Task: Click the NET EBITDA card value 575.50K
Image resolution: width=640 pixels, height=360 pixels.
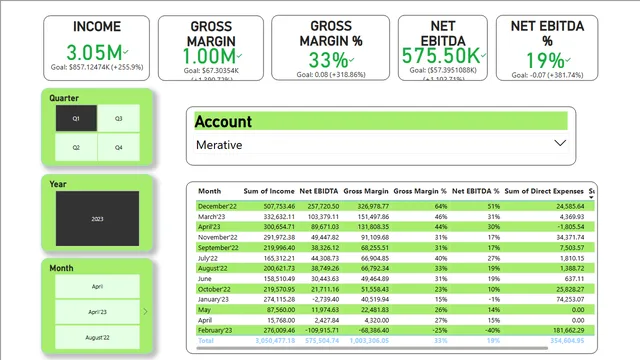Action: (x=441, y=56)
